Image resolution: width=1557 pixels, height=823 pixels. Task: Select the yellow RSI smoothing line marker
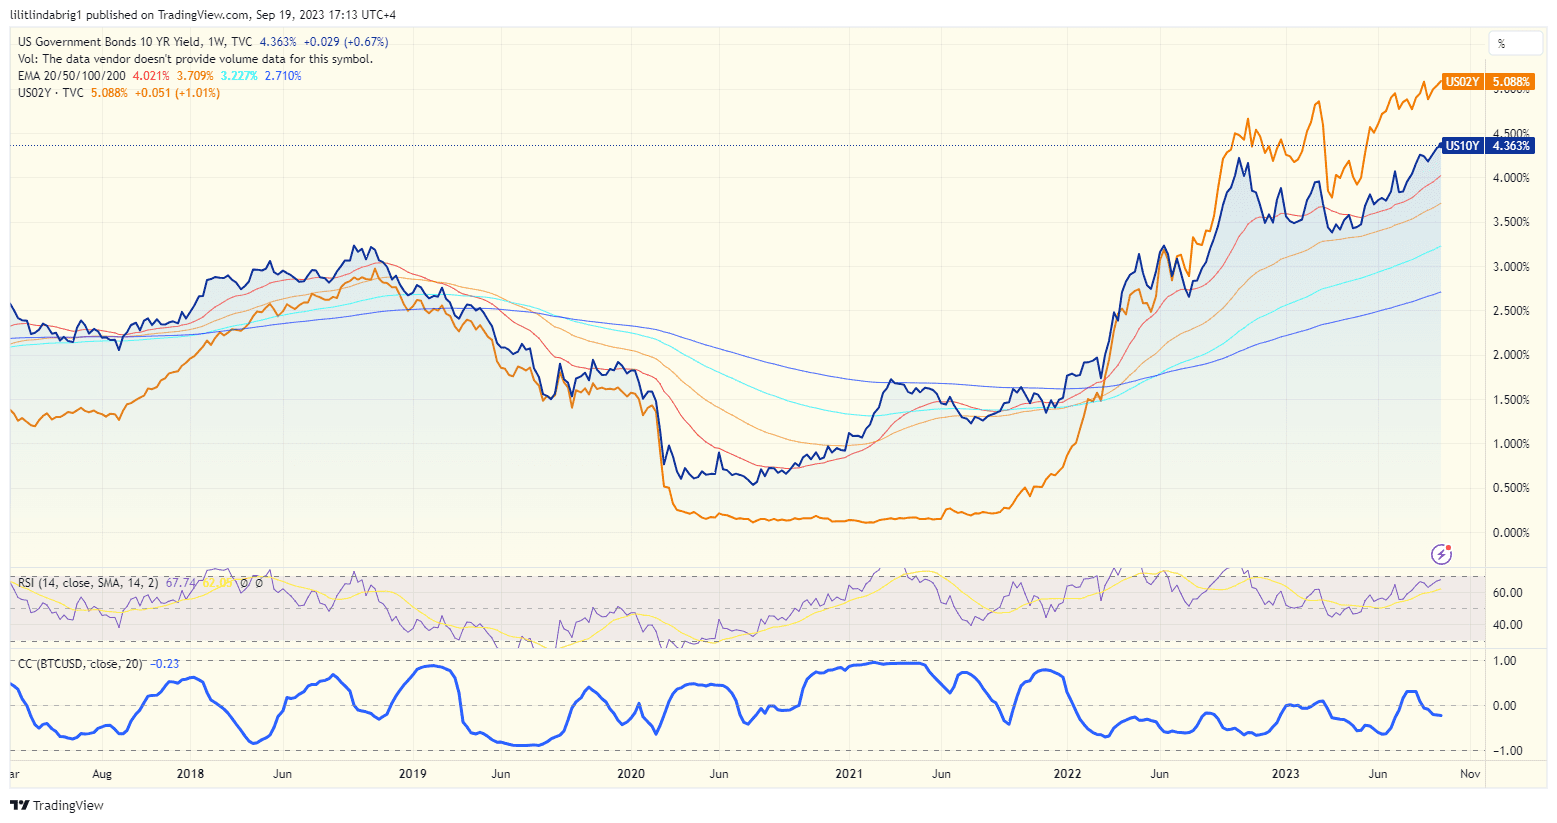tap(216, 583)
